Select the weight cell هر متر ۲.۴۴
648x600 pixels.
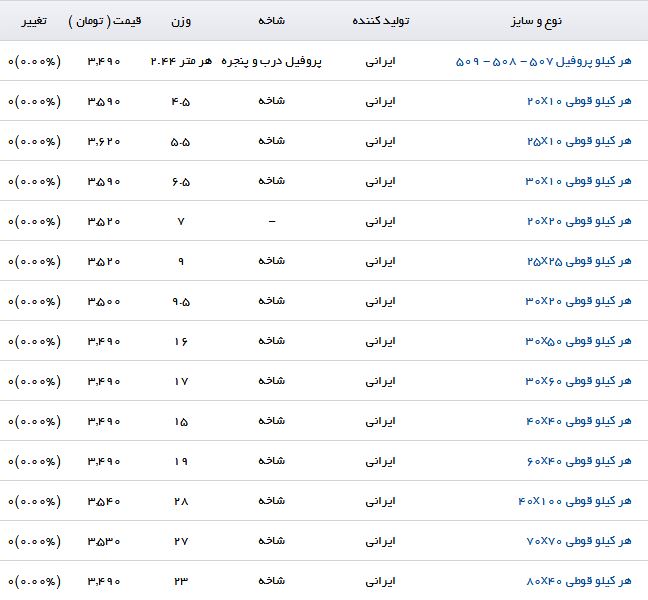181,62
